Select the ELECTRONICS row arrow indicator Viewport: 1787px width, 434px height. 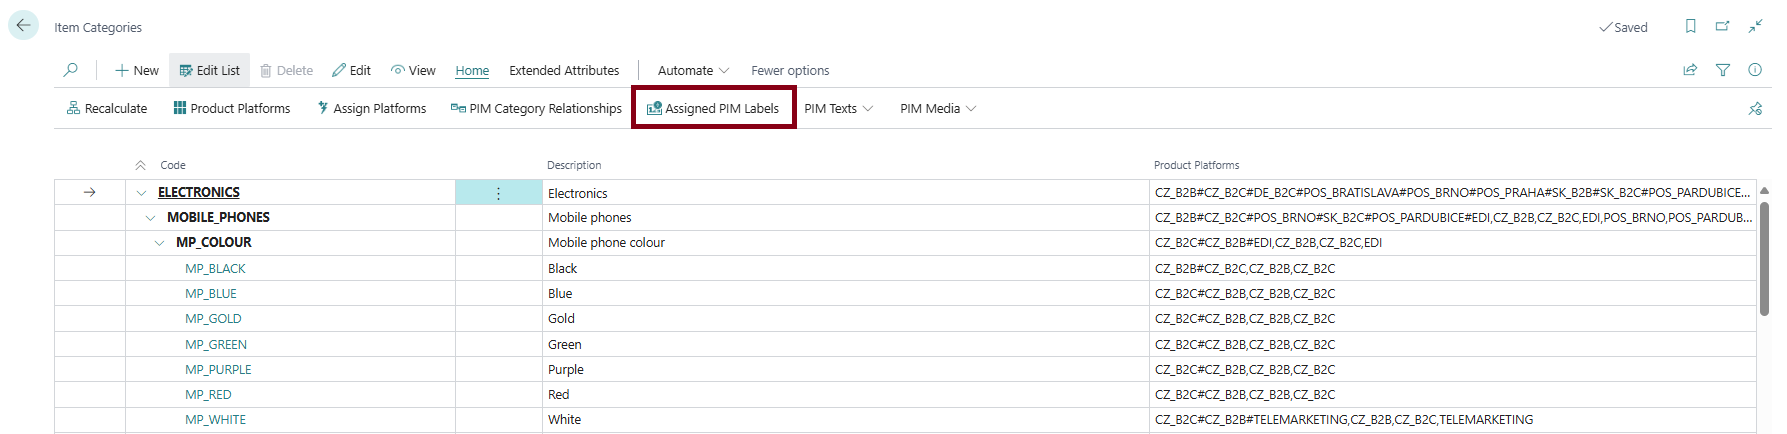tap(90, 193)
